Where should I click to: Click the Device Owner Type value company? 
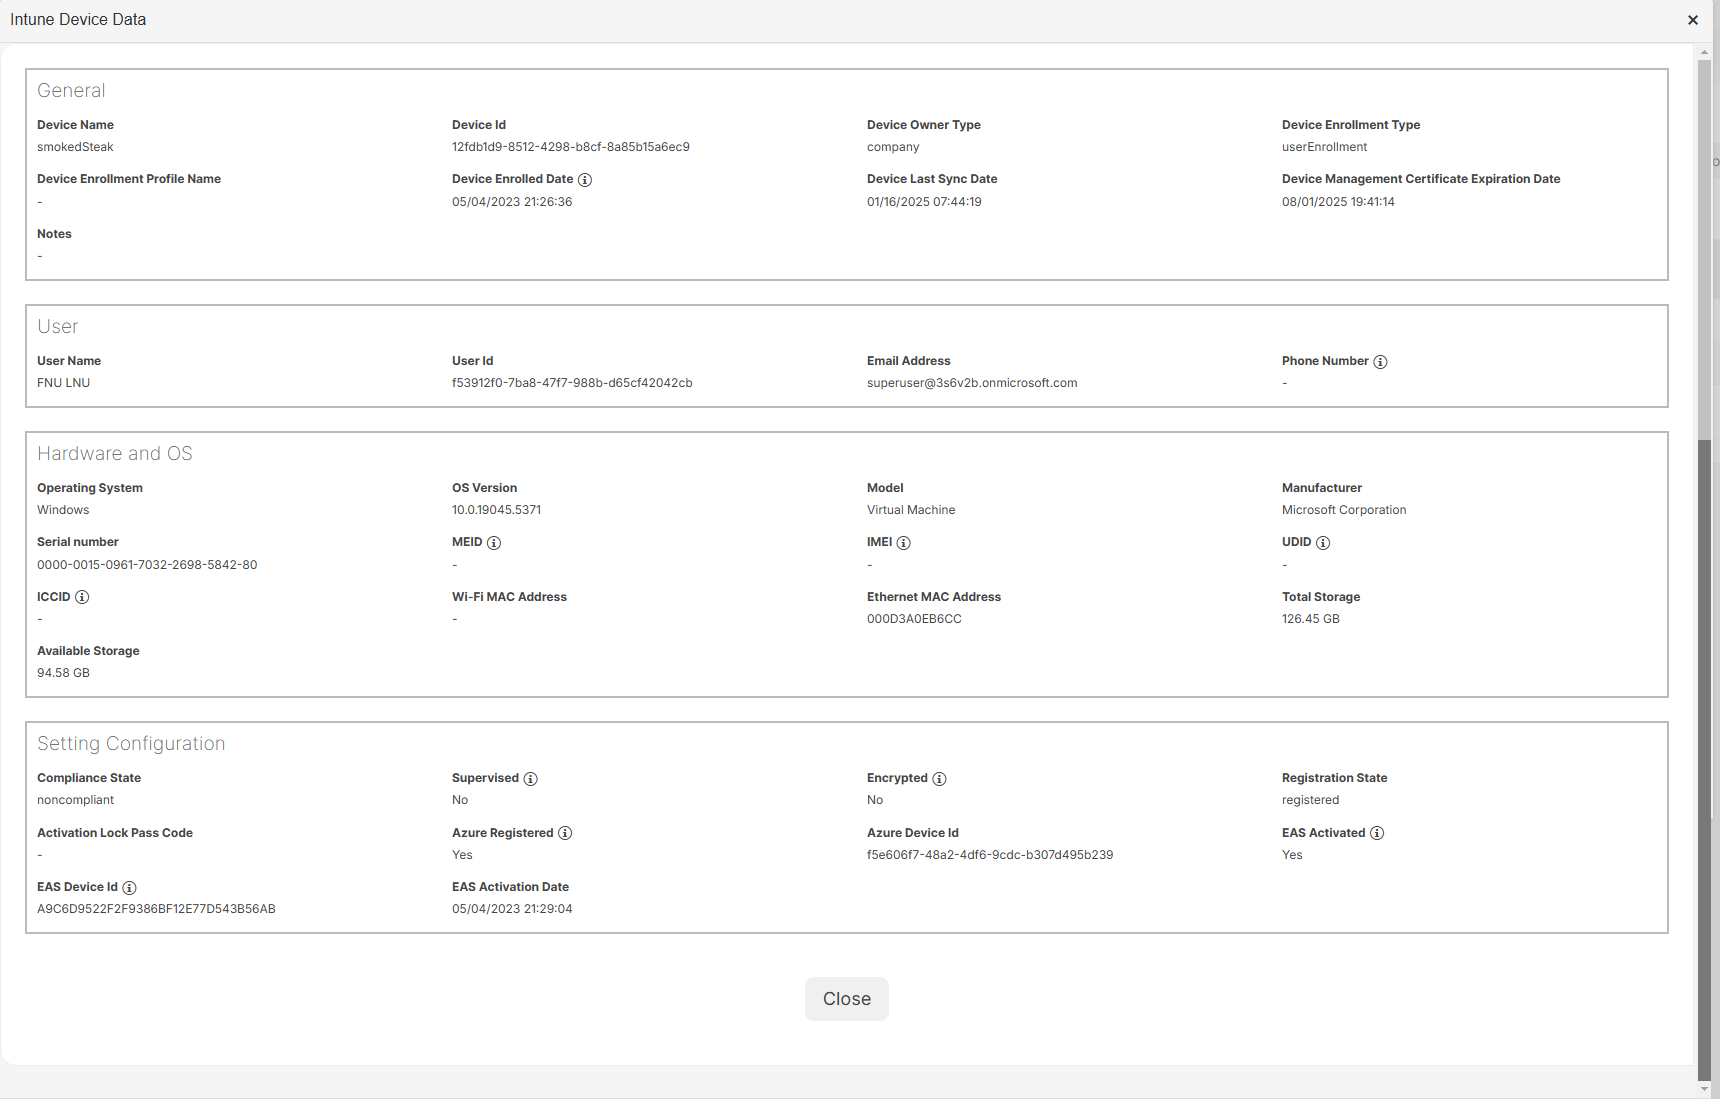tap(893, 147)
